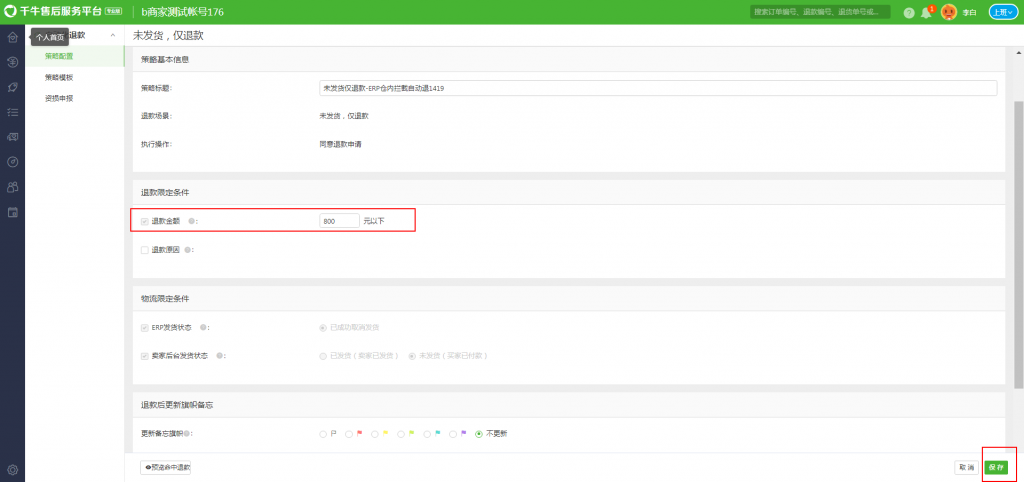Click the compass icon in sidebar

coord(12,161)
